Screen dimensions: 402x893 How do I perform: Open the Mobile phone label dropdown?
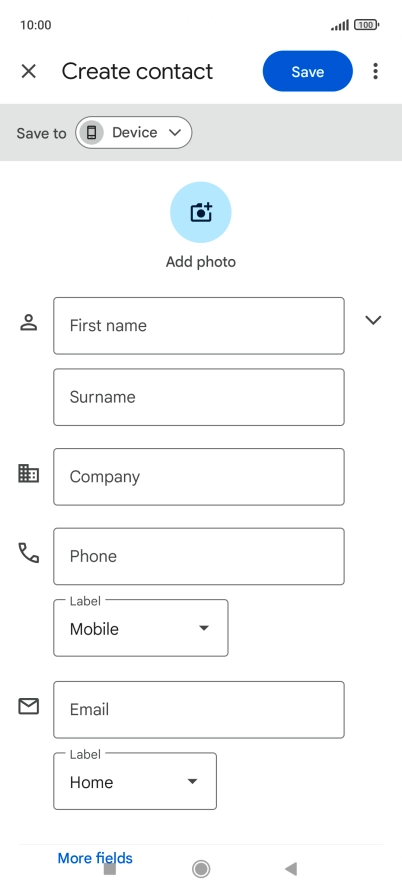point(141,628)
